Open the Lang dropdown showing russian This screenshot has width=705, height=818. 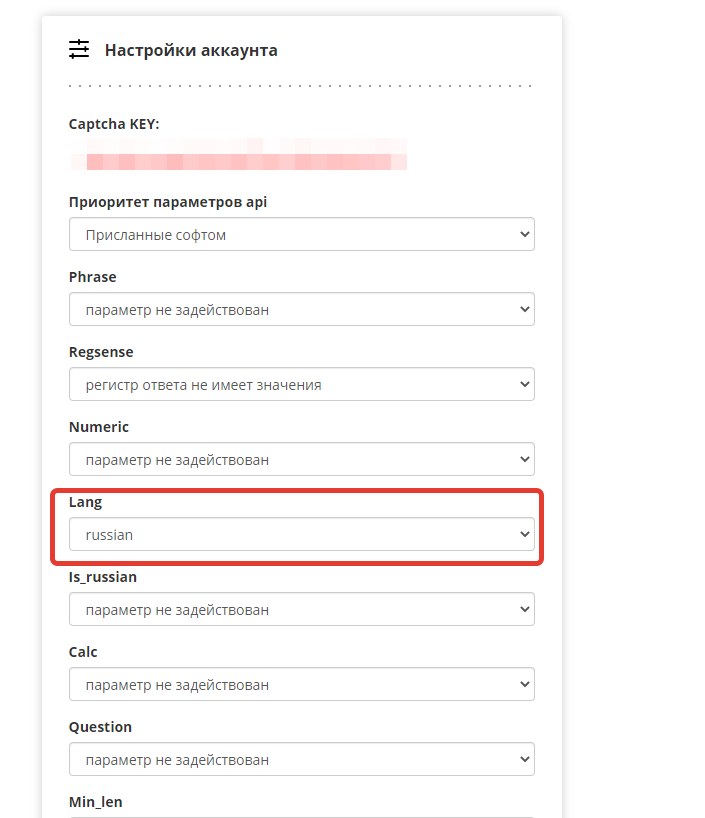coord(301,535)
